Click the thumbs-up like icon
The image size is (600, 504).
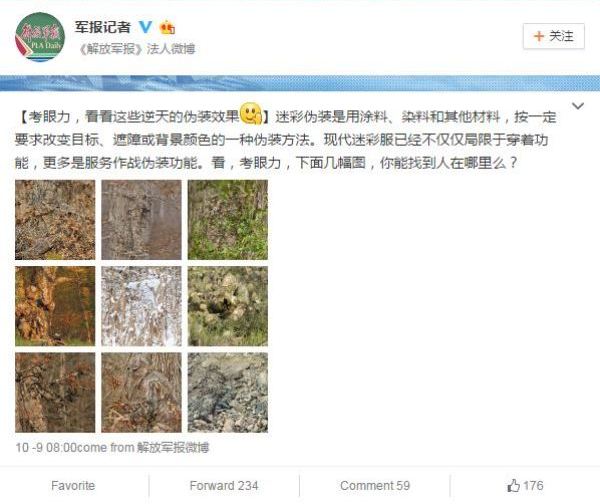(x=513, y=486)
